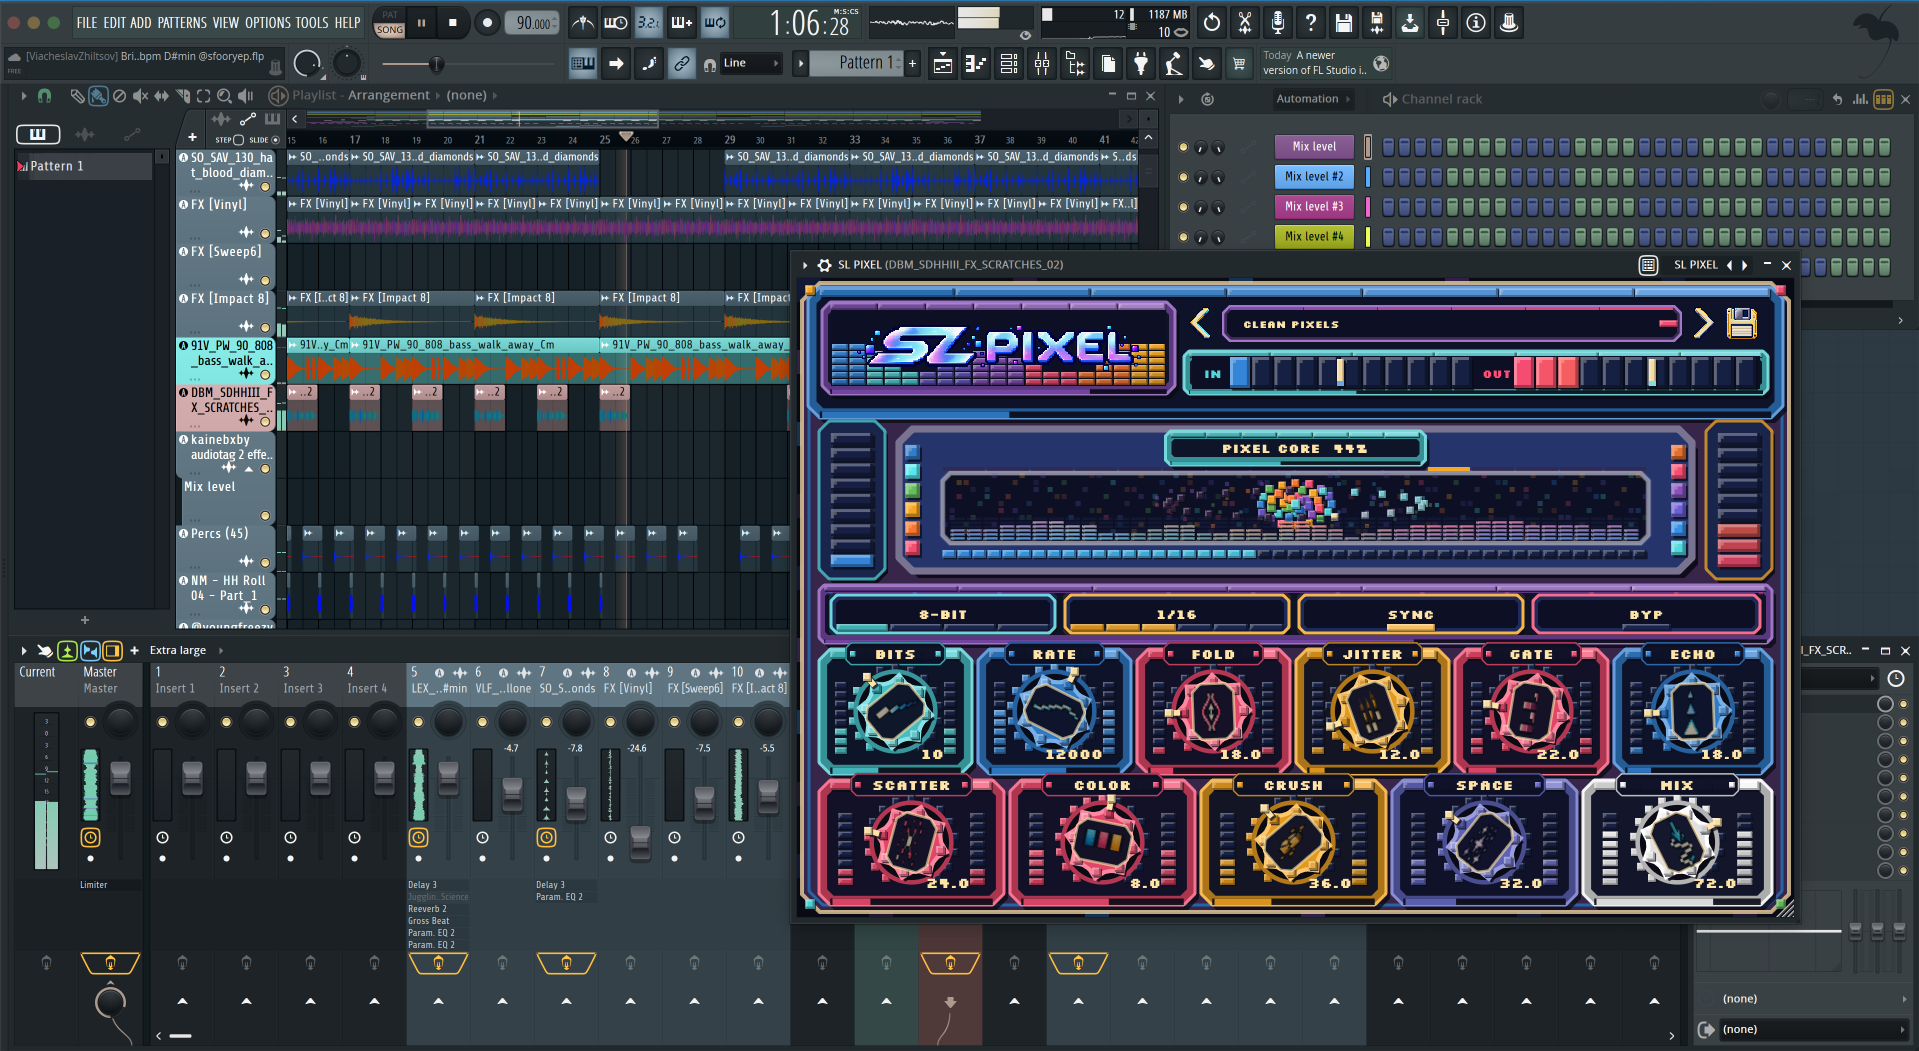
Task: Click the 1/16 rate button in SL Pixel
Action: (x=1177, y=614)
